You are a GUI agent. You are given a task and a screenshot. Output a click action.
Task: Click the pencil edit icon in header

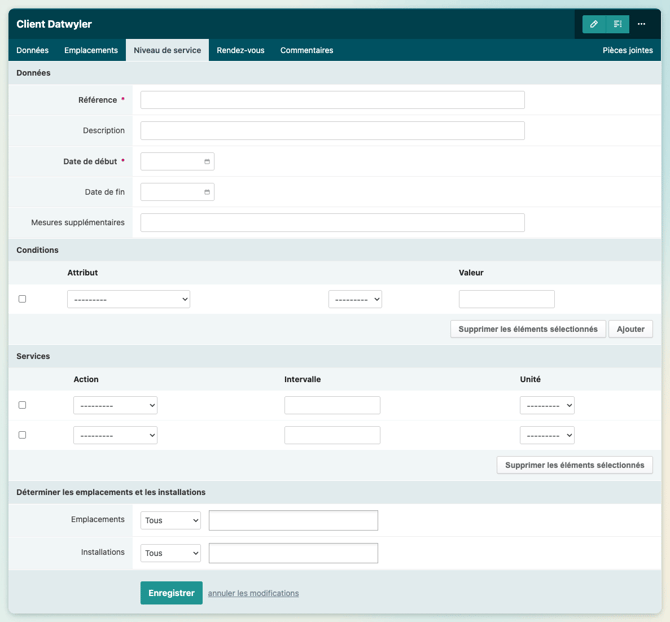tap(594, 24)
